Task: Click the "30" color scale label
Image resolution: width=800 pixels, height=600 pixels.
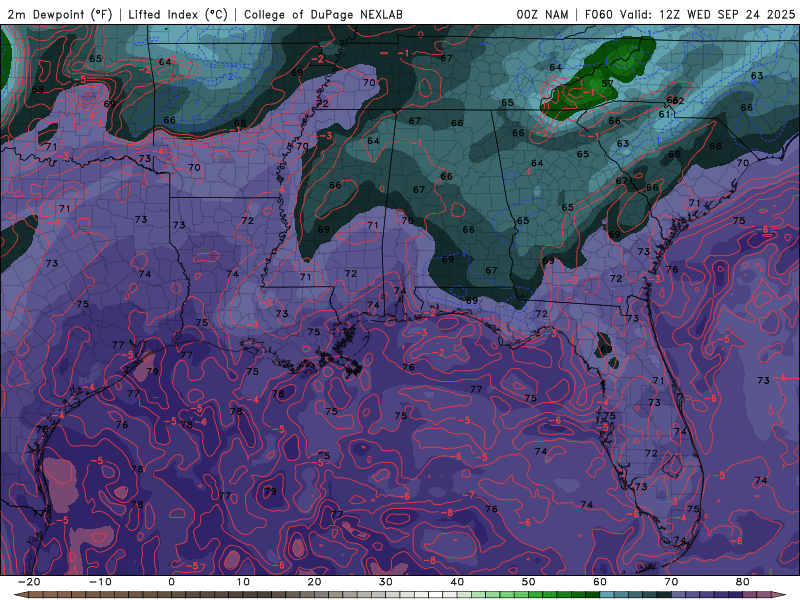Action: click(x=386, y=582)
